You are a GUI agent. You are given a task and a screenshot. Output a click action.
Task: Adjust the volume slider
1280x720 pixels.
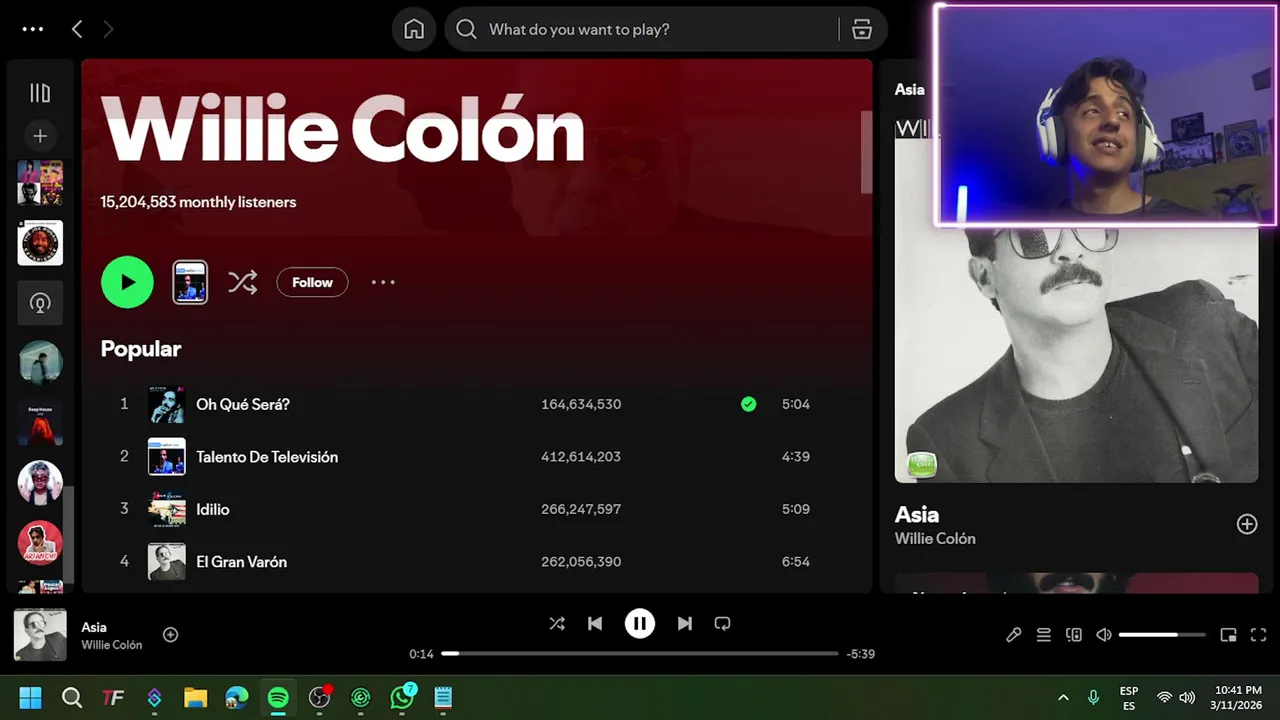[1162, 635]
